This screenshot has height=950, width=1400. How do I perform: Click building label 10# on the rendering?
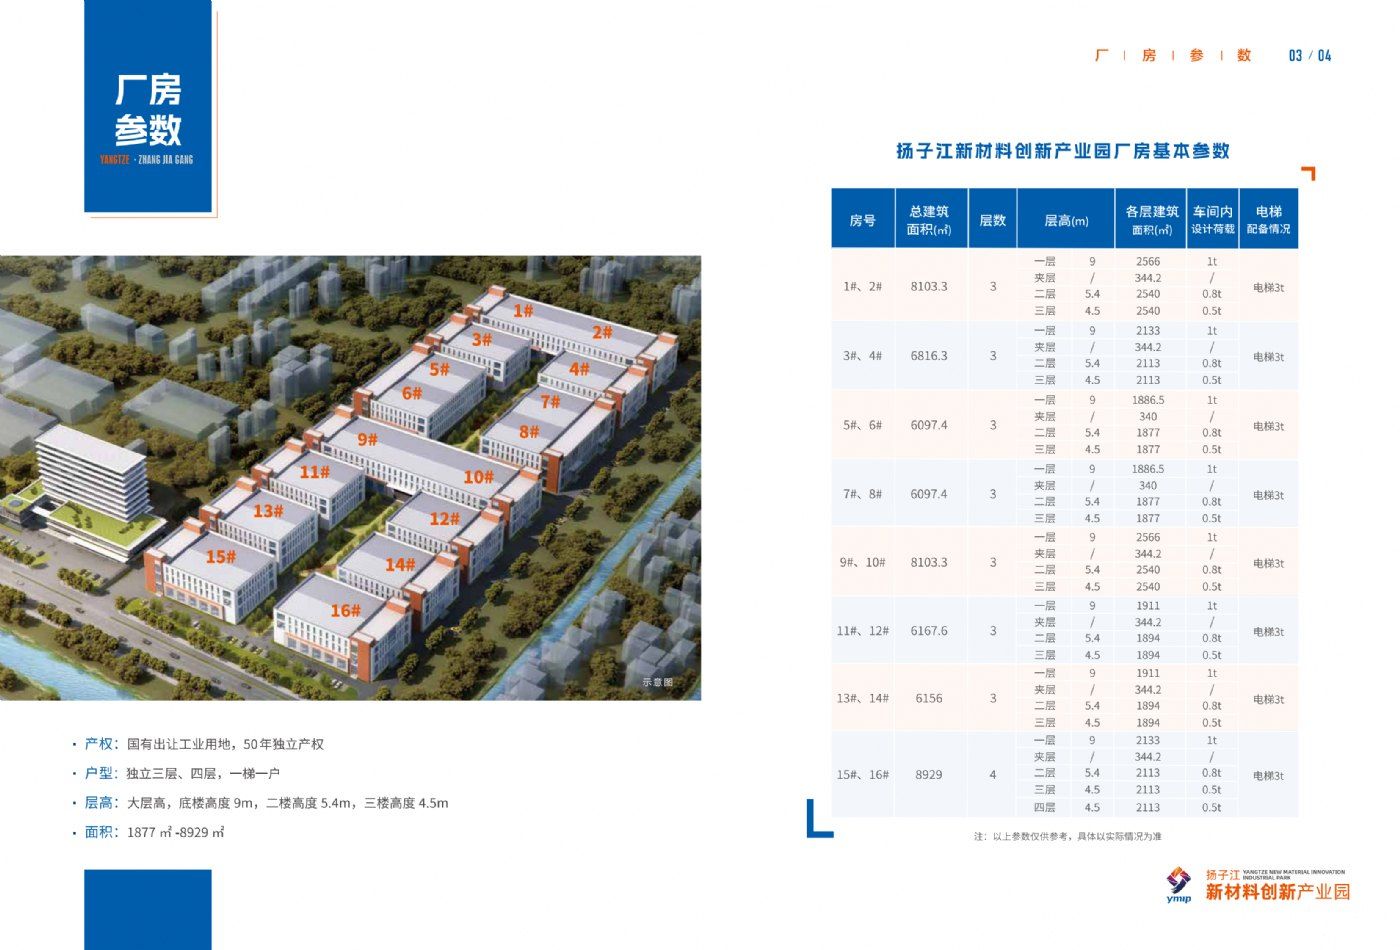pyautogui.click(x=478, y=477)
